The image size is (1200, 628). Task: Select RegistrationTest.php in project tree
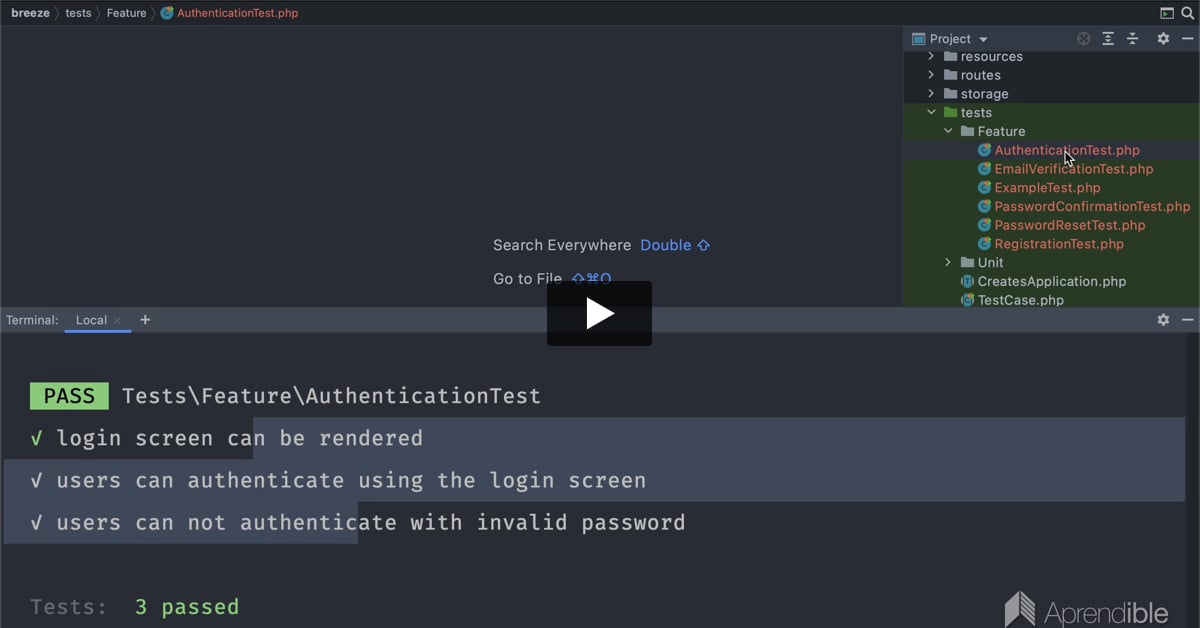[x=1059, y=244]
